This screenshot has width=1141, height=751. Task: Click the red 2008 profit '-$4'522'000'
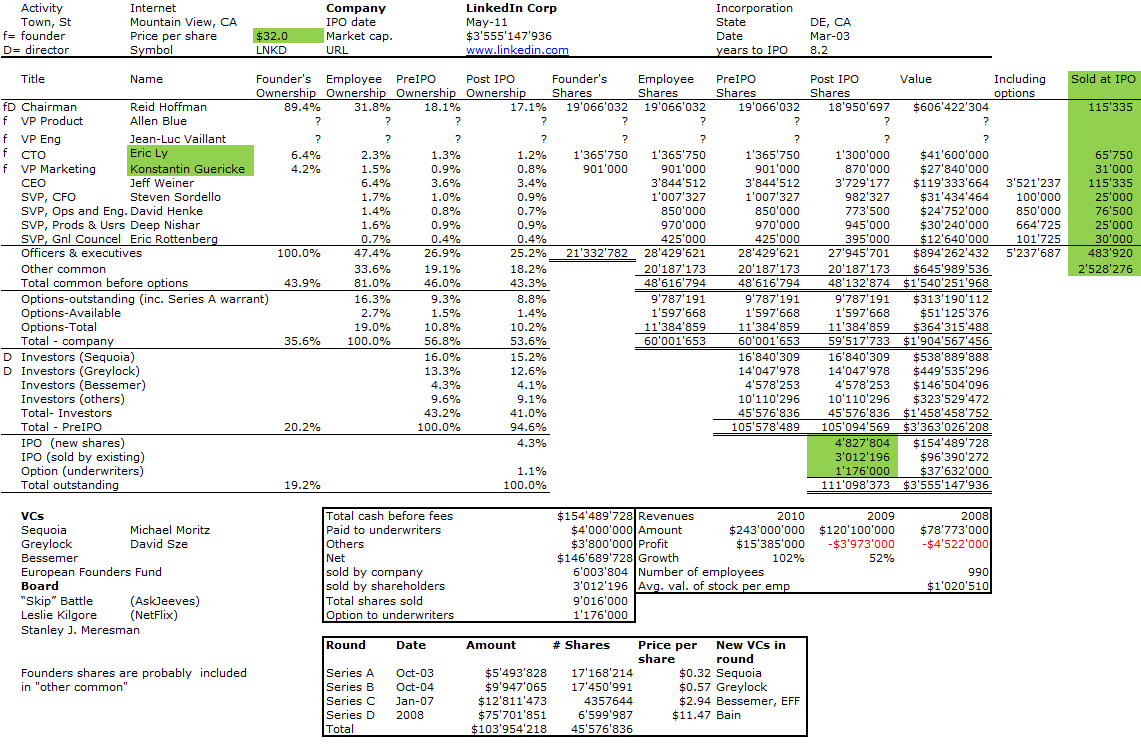(x=955, y=544)
